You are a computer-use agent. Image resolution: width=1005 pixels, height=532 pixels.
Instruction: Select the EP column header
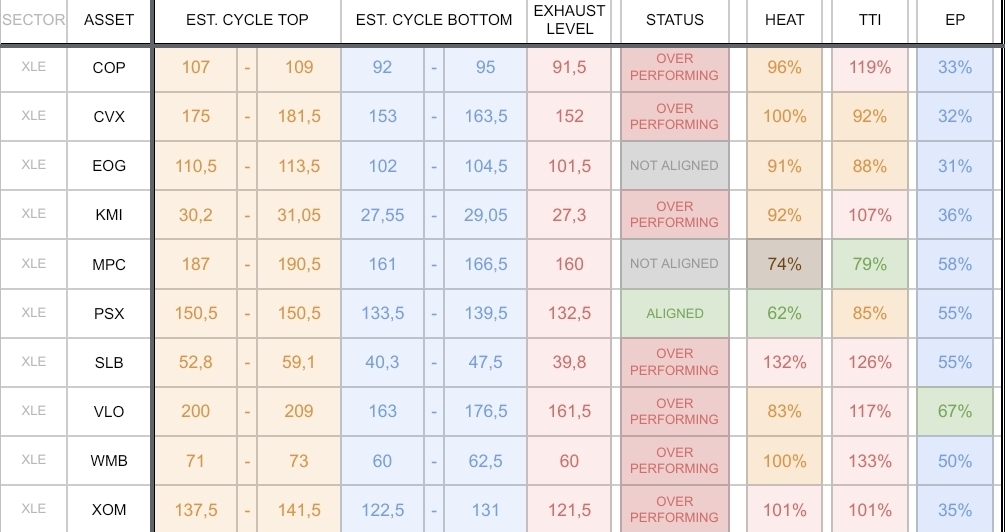coord(955,20)
